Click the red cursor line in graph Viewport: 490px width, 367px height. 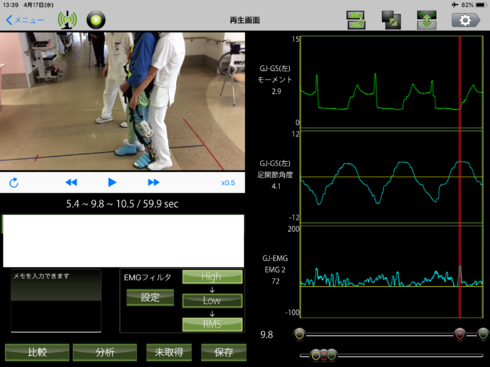(x=460, y=177)
